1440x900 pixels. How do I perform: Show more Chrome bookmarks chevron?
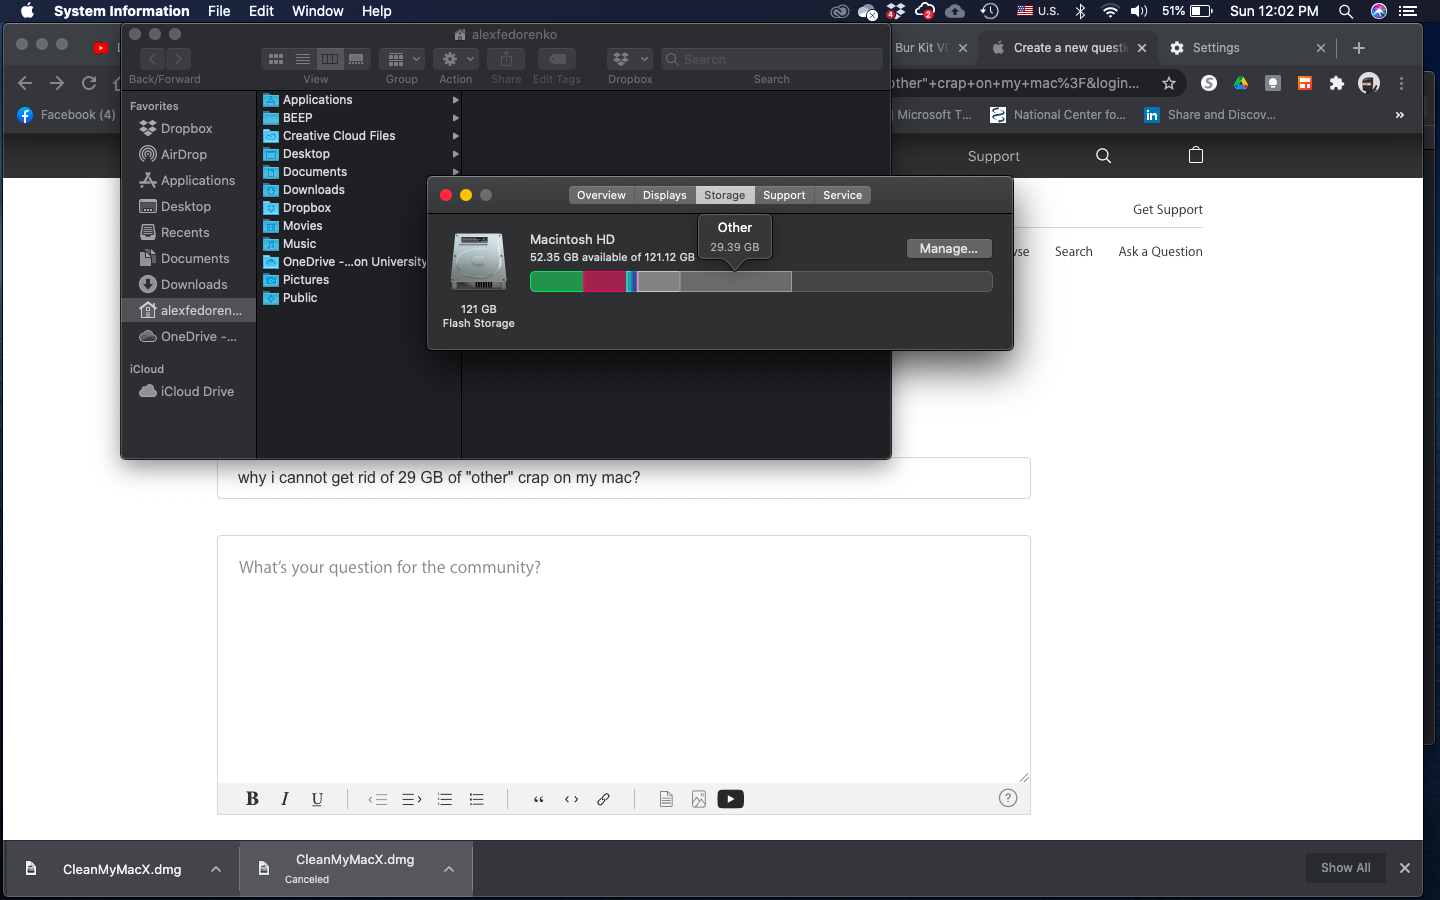1400,115
